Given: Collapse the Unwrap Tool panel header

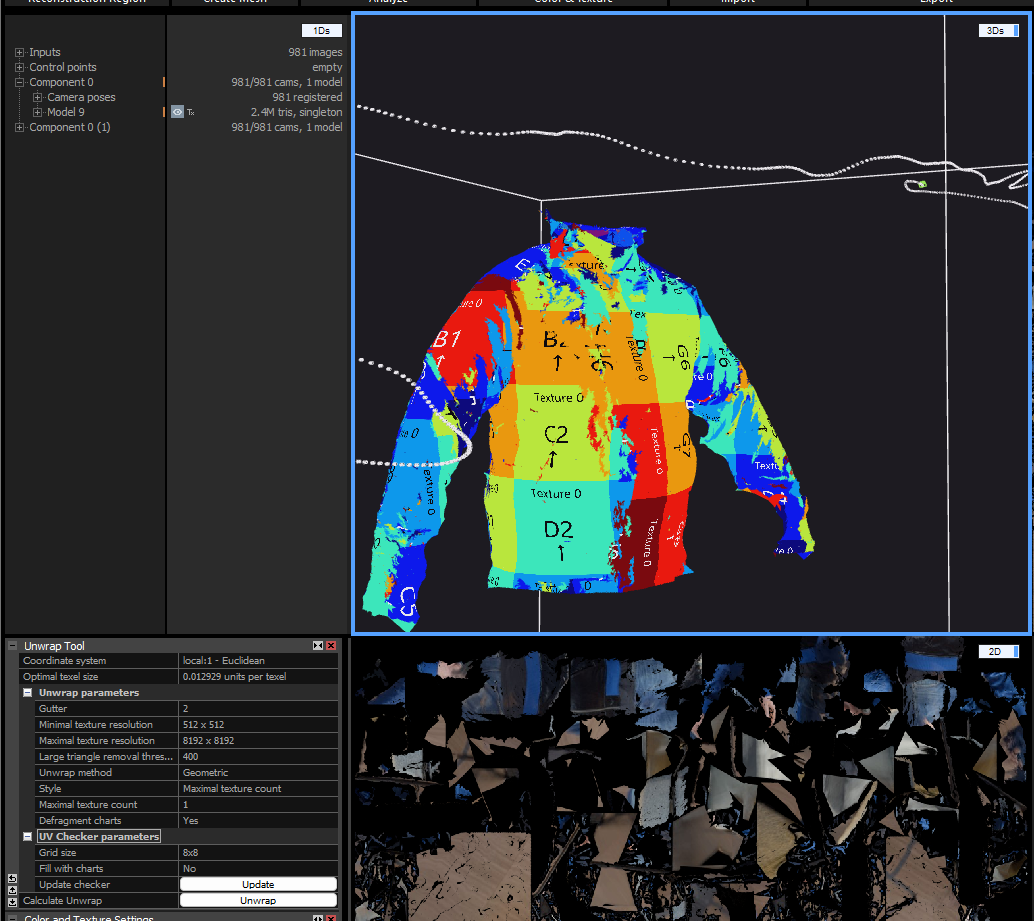Looking at the screenshot, I should 13,646.
